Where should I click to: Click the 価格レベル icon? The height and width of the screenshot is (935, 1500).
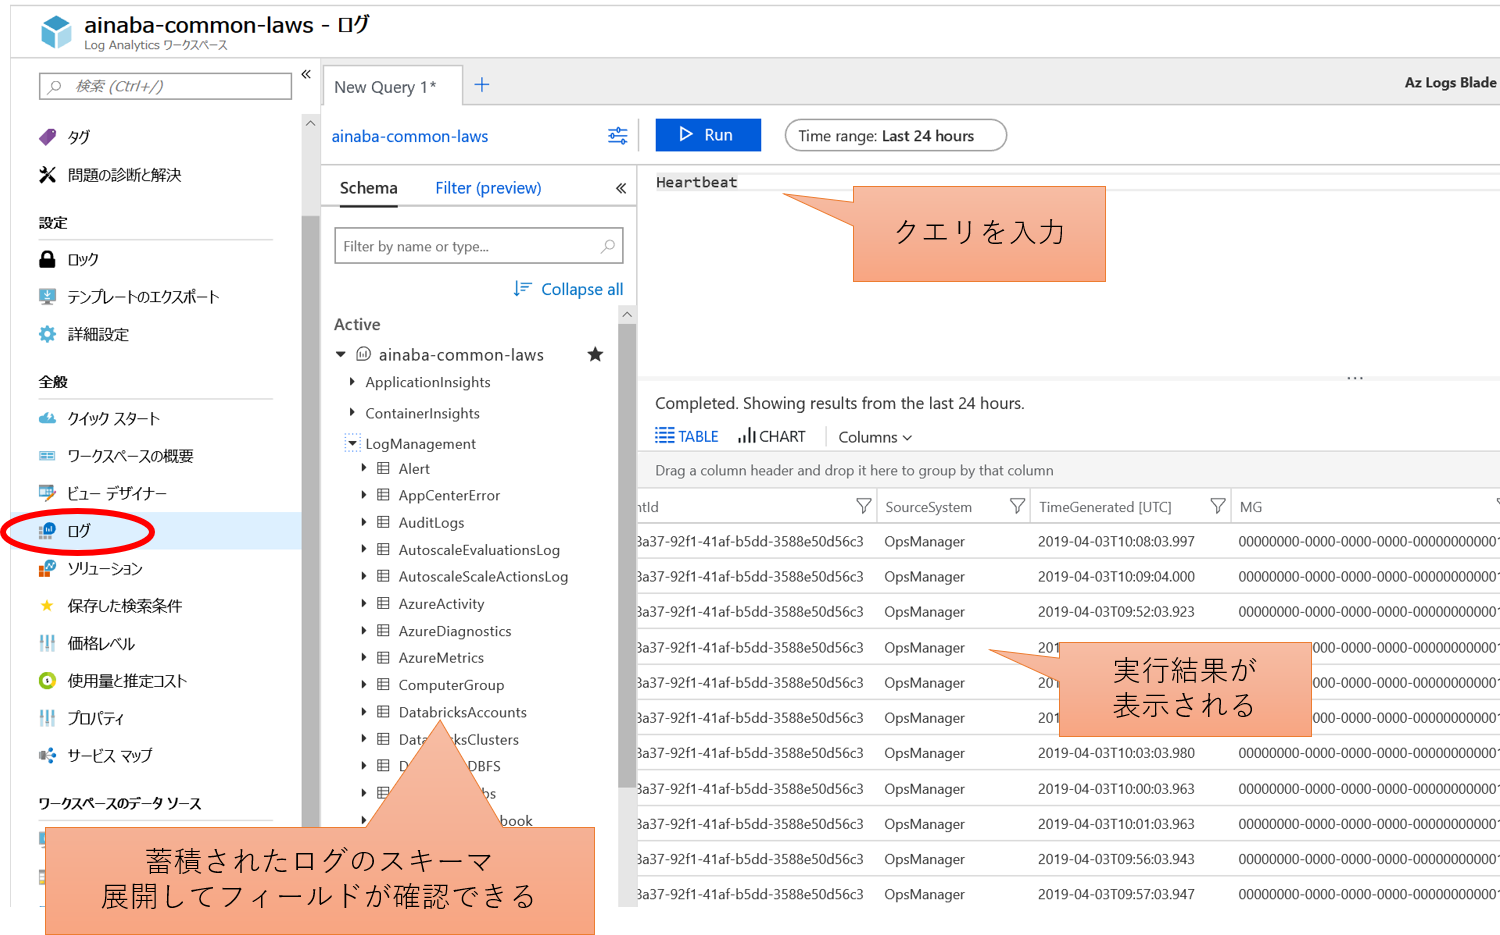pyautogui.click(x=47, y=643)
